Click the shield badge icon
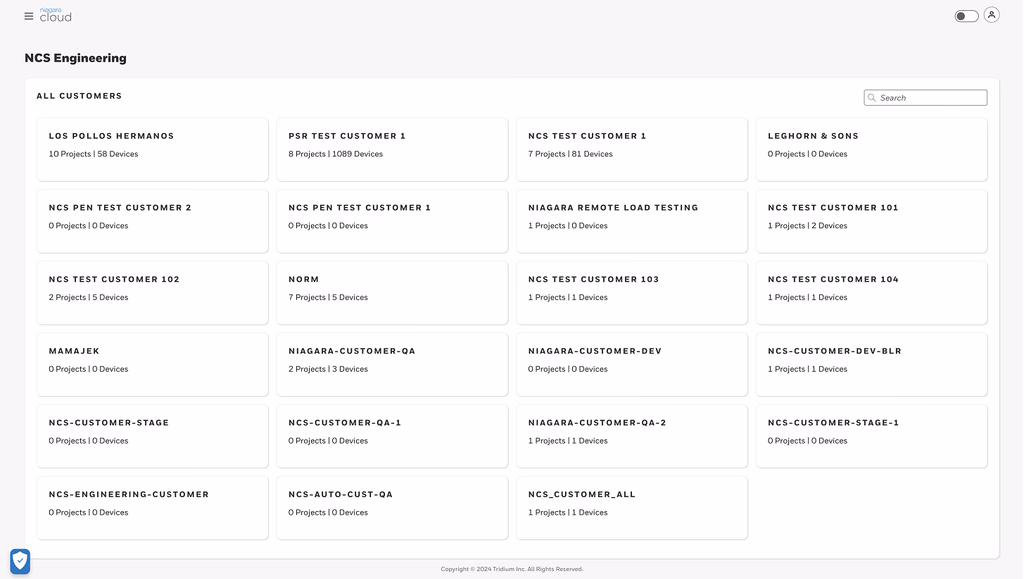Screen dimensions: 1024x579 point(20,561)
